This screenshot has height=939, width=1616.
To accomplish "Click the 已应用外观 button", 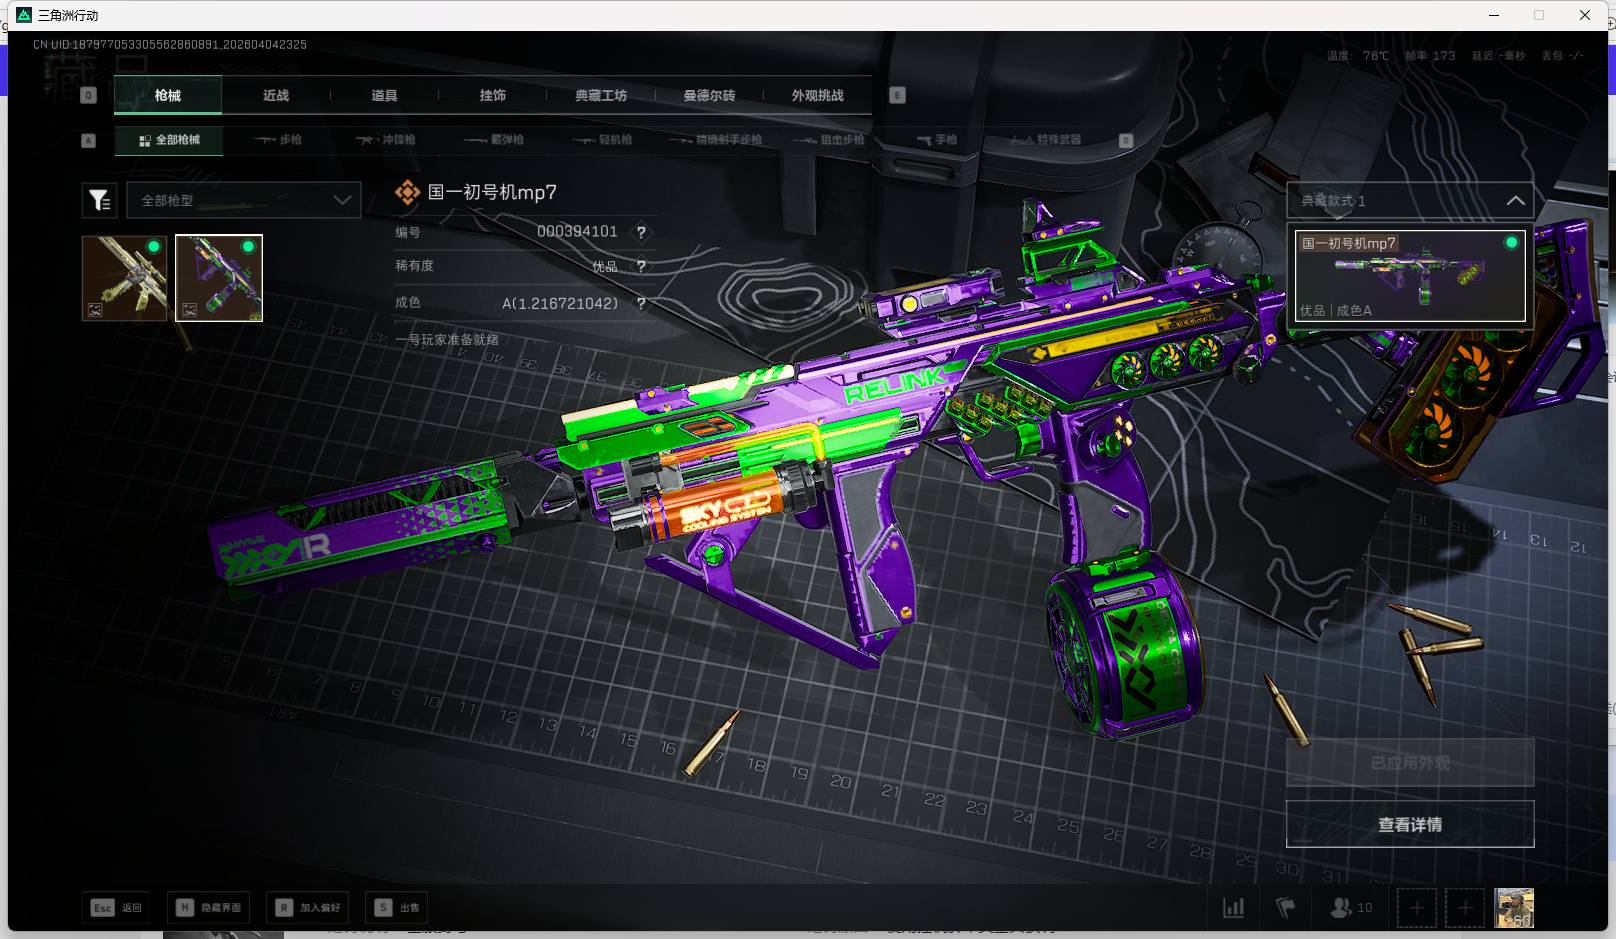I will [x=1410, y=763].
